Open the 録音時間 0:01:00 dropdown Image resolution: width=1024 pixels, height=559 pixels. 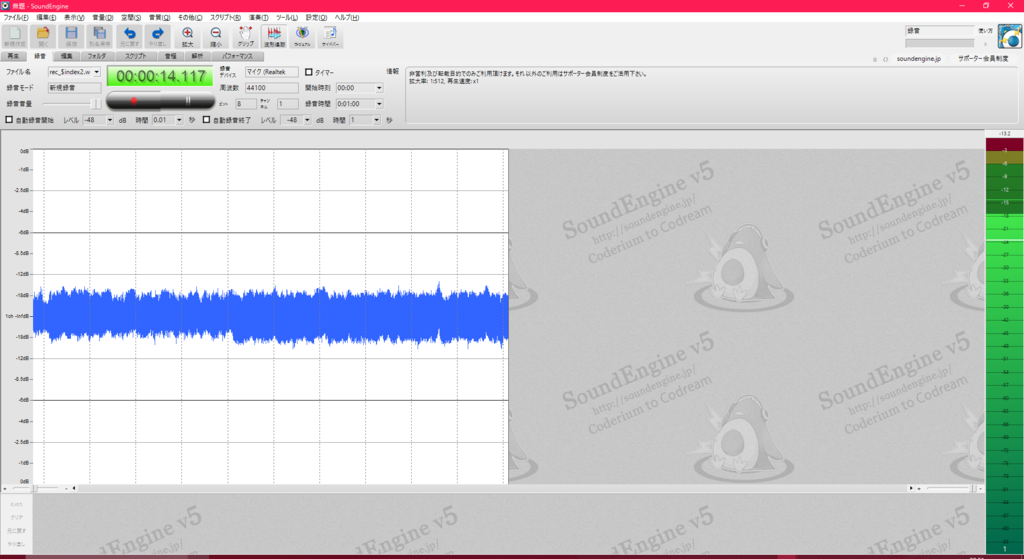379,104
